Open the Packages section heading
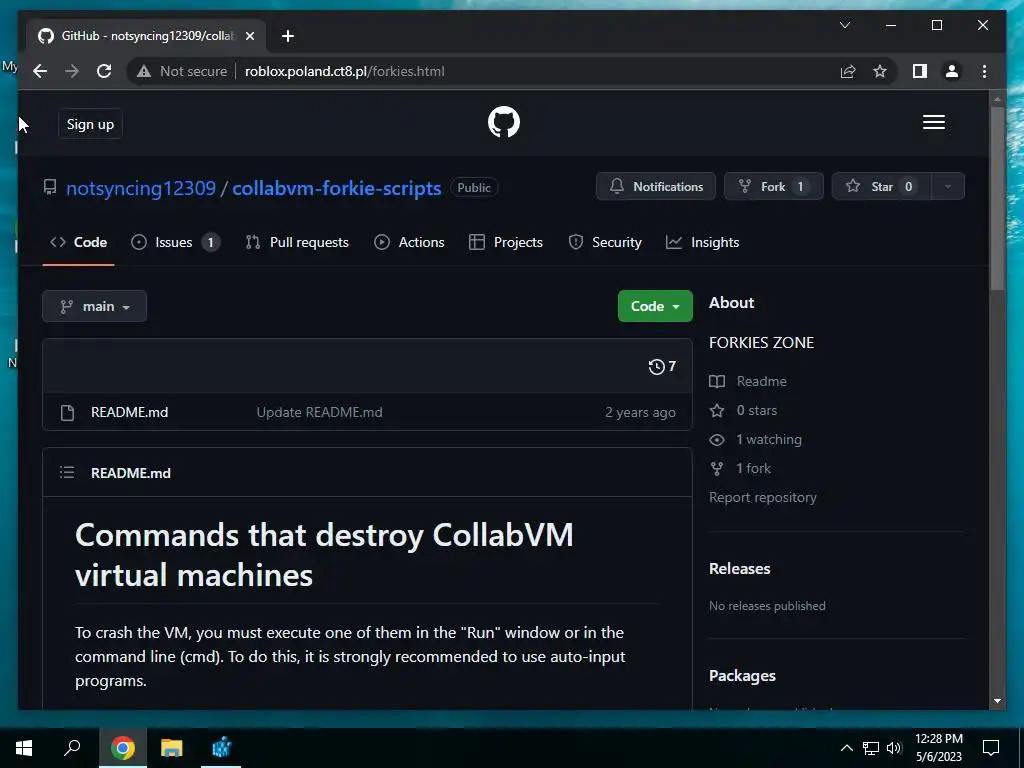This screenshot has width=1024, height=768. 742,676
